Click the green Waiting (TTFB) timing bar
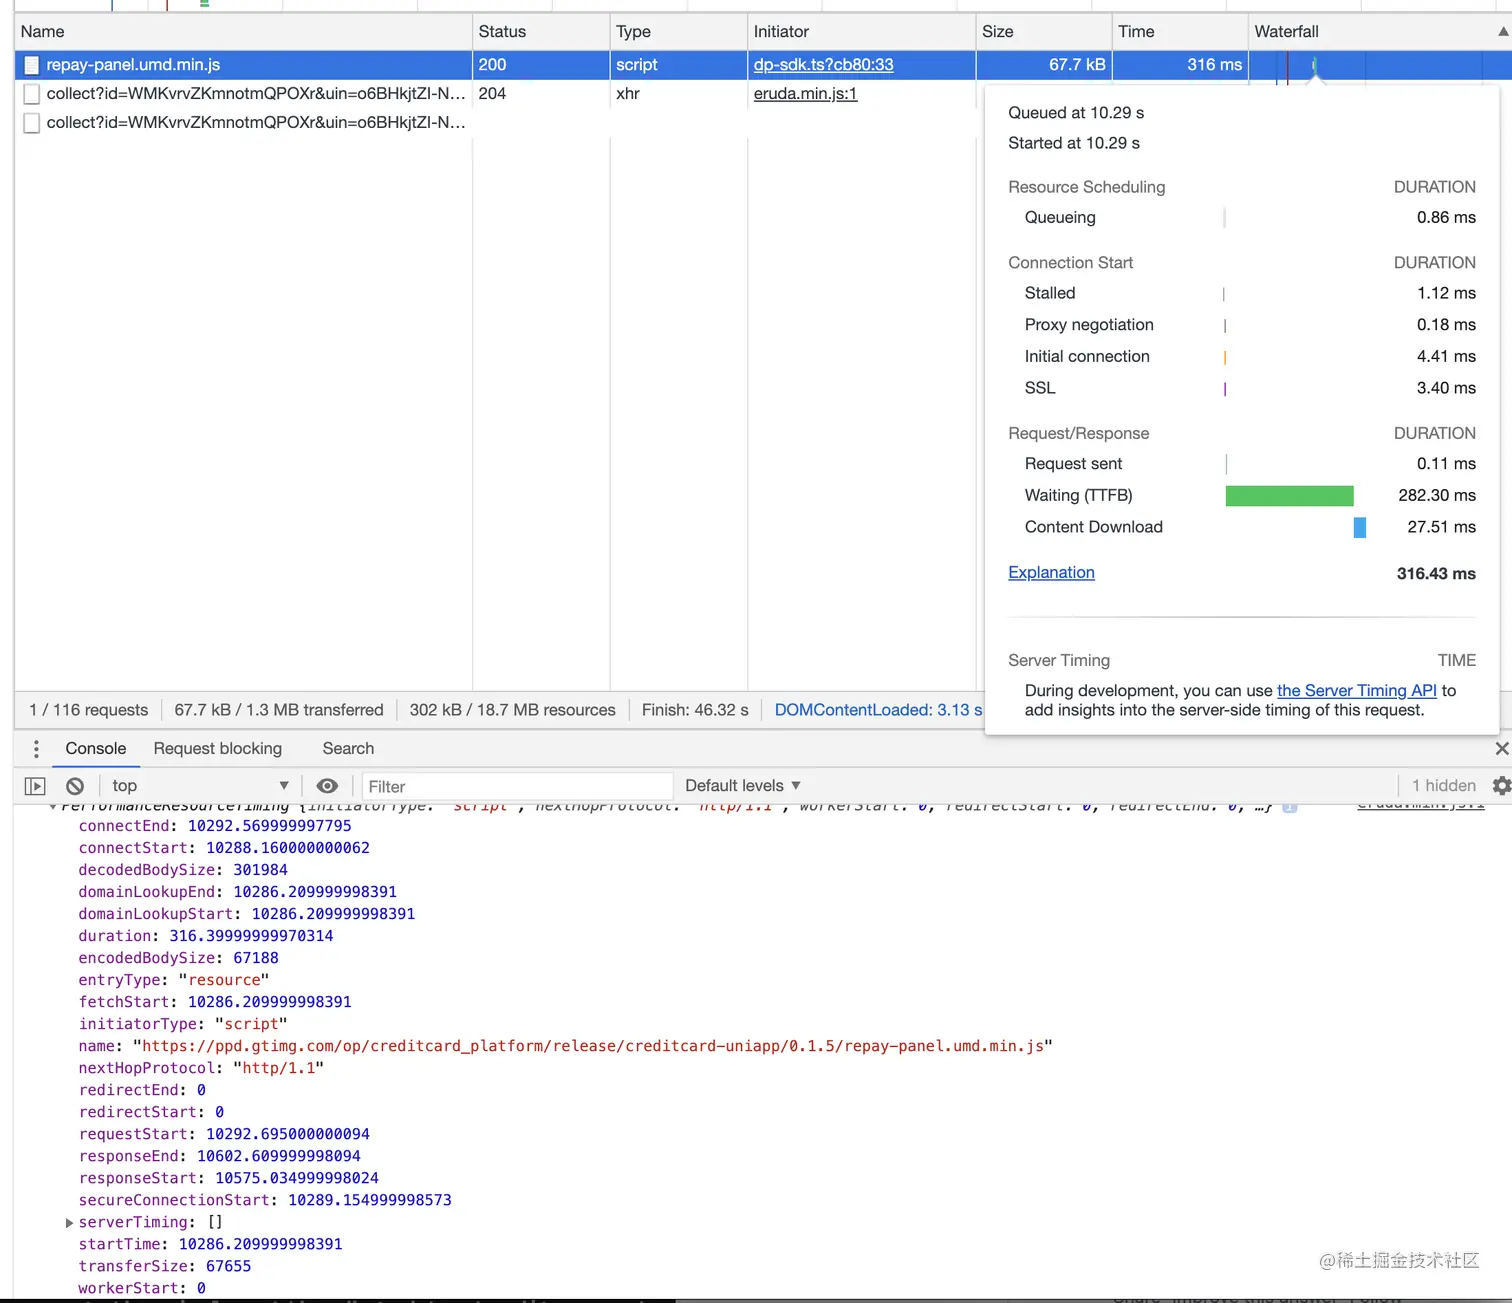Image resolution: width=1512 pixels, height=1303 pixels. click(1289, 496)
